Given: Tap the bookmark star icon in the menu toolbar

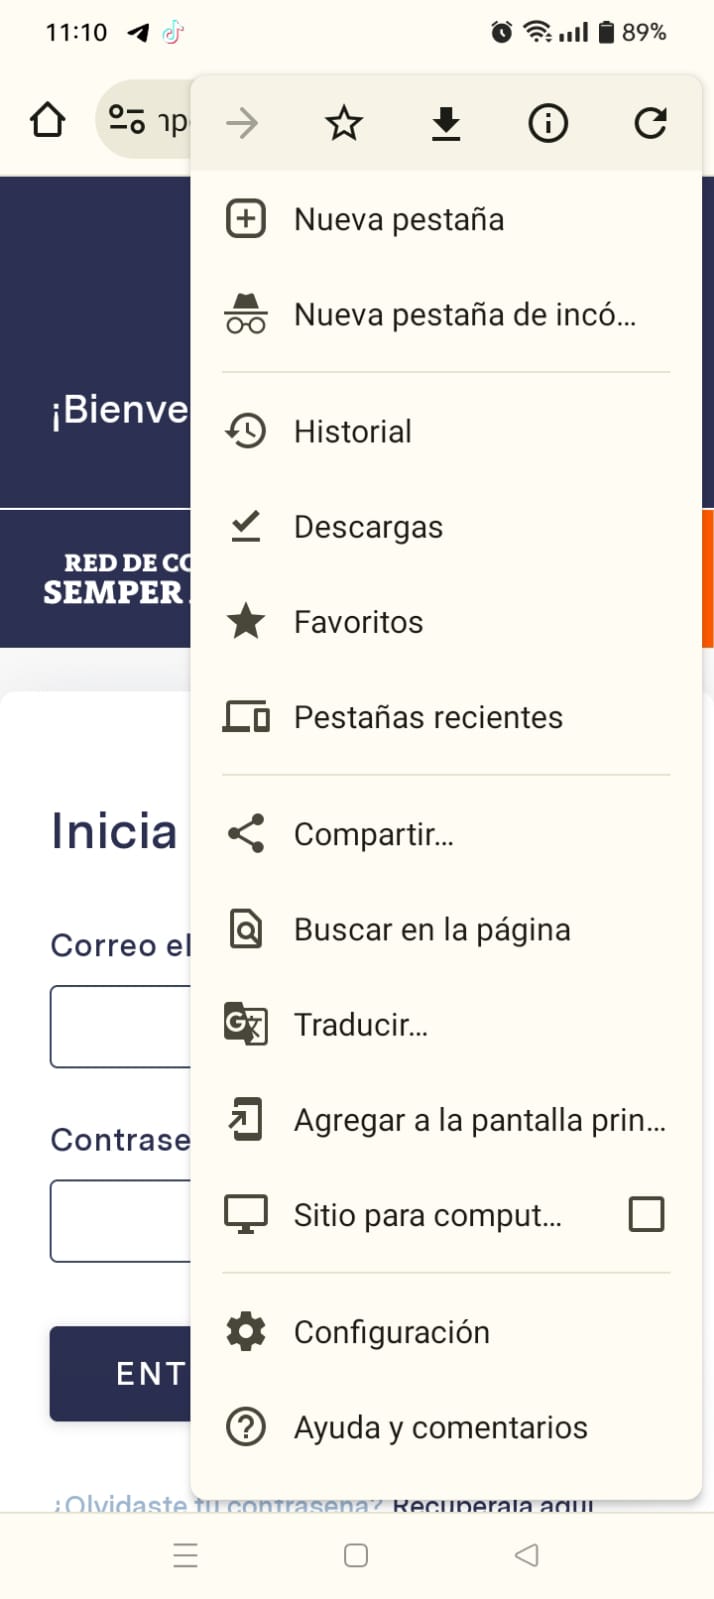Looking at the screenshot, I should click(x=344, y=124).
